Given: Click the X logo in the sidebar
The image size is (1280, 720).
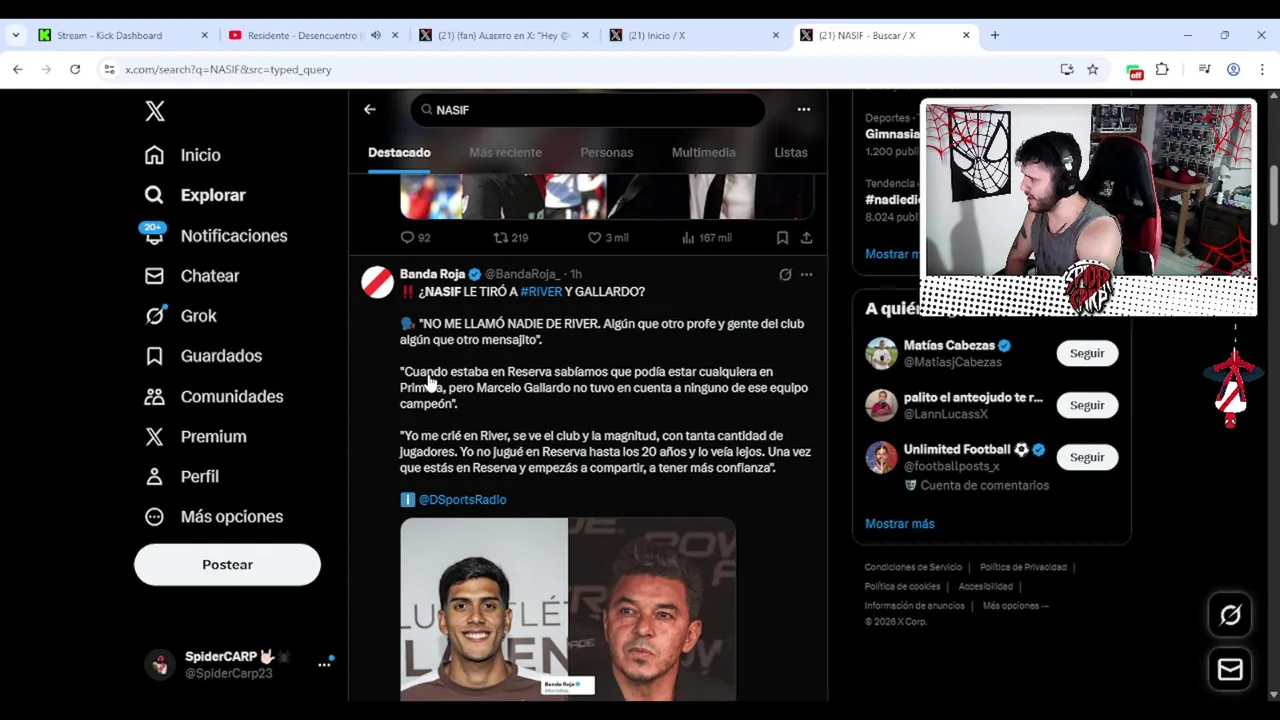Looking at the screenshot, I should point(155,111).
